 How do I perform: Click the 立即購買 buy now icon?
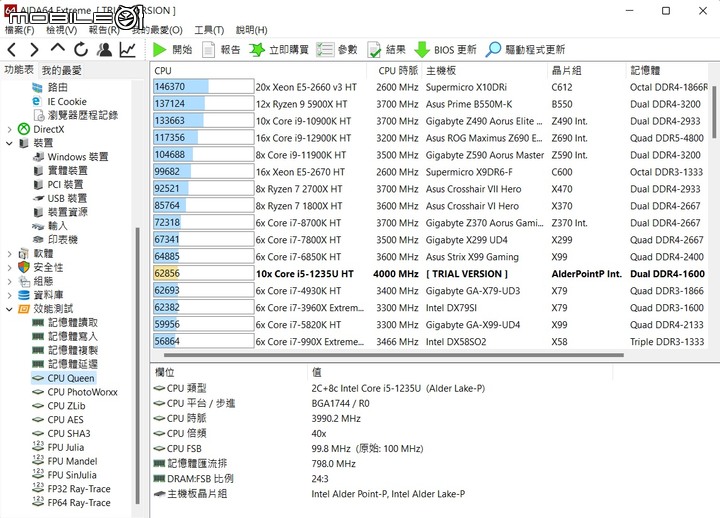coord(257,50)
